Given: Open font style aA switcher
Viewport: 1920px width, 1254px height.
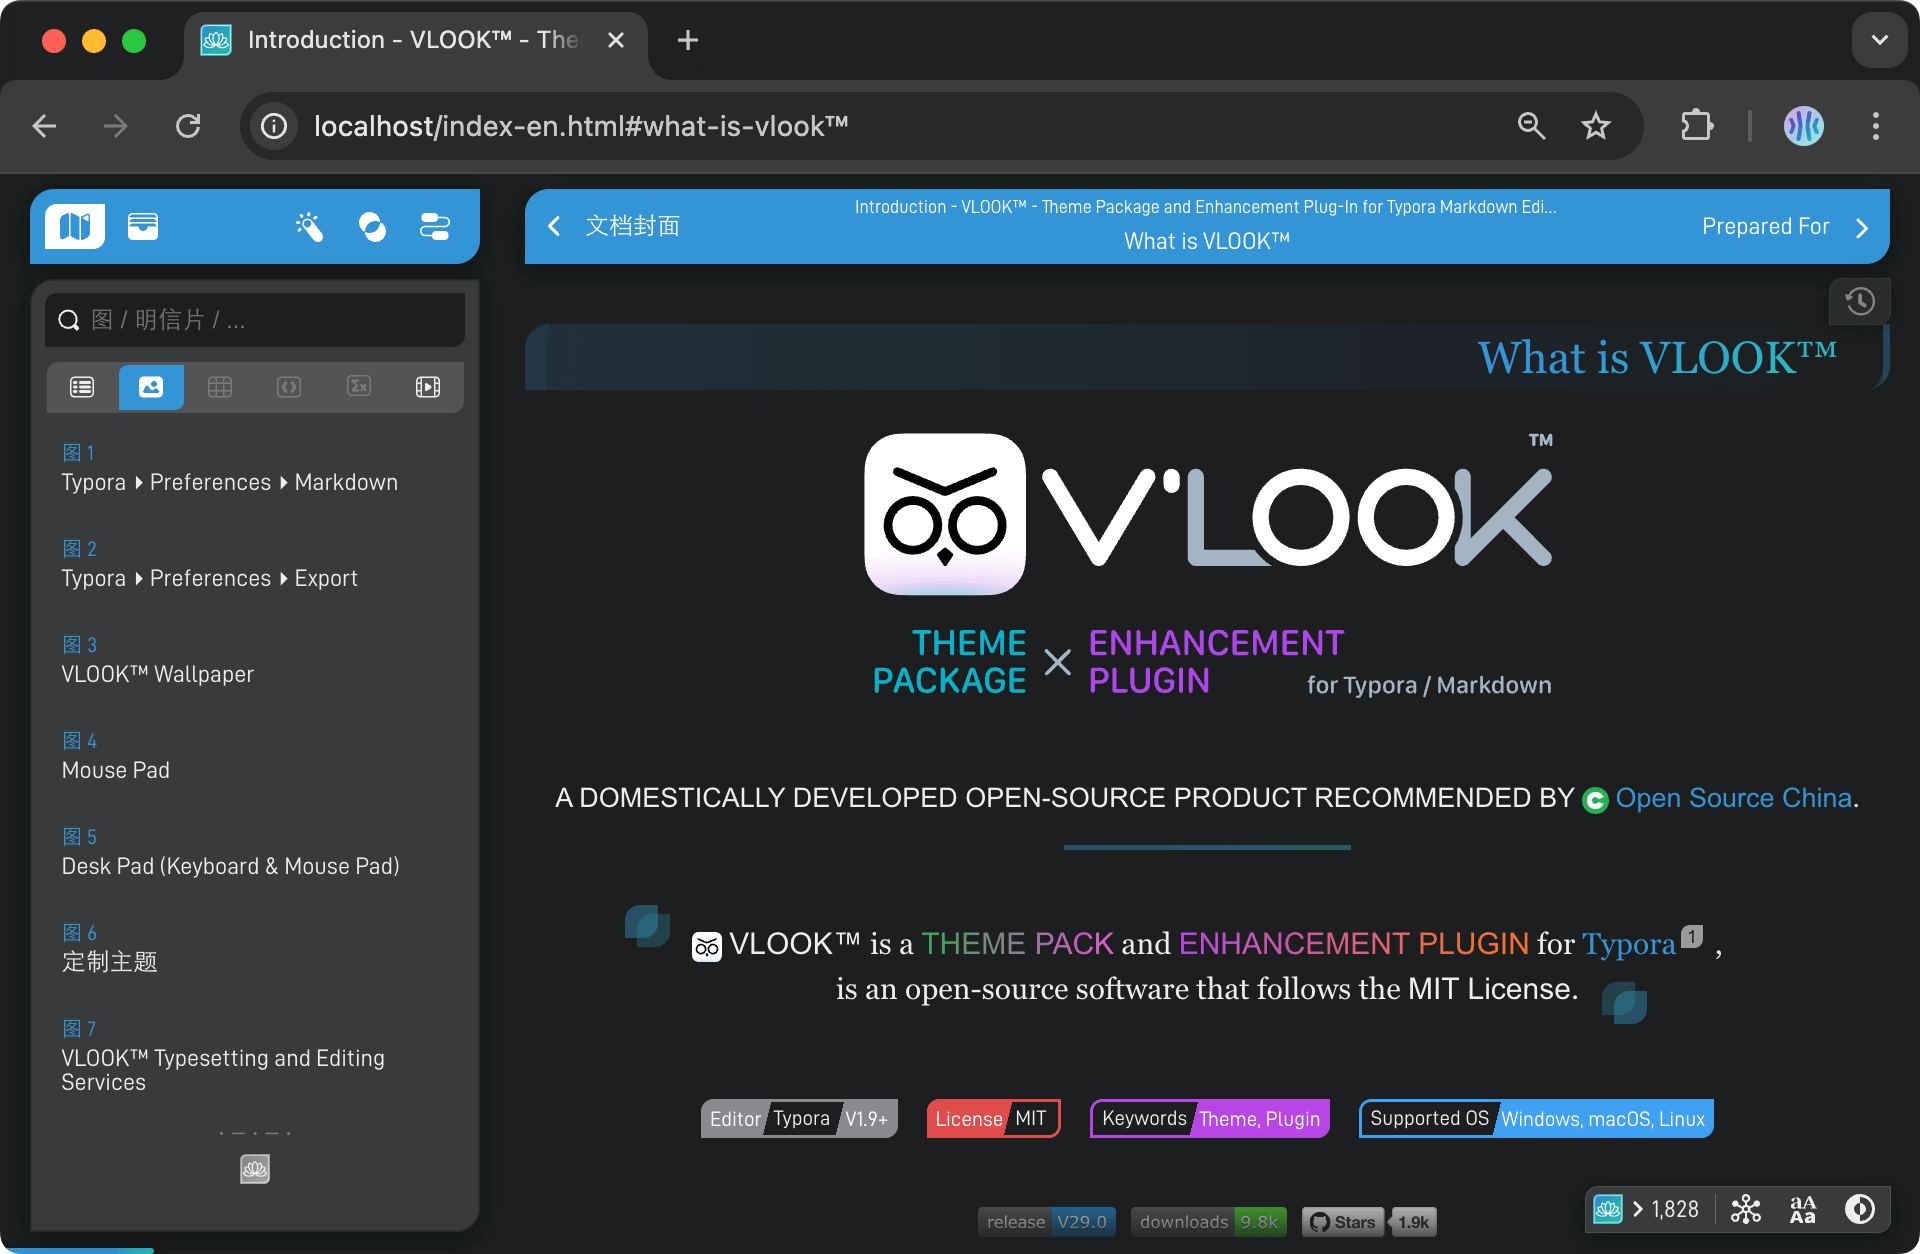Looking at the screenshot, I should click(x=1803, y=1210).
